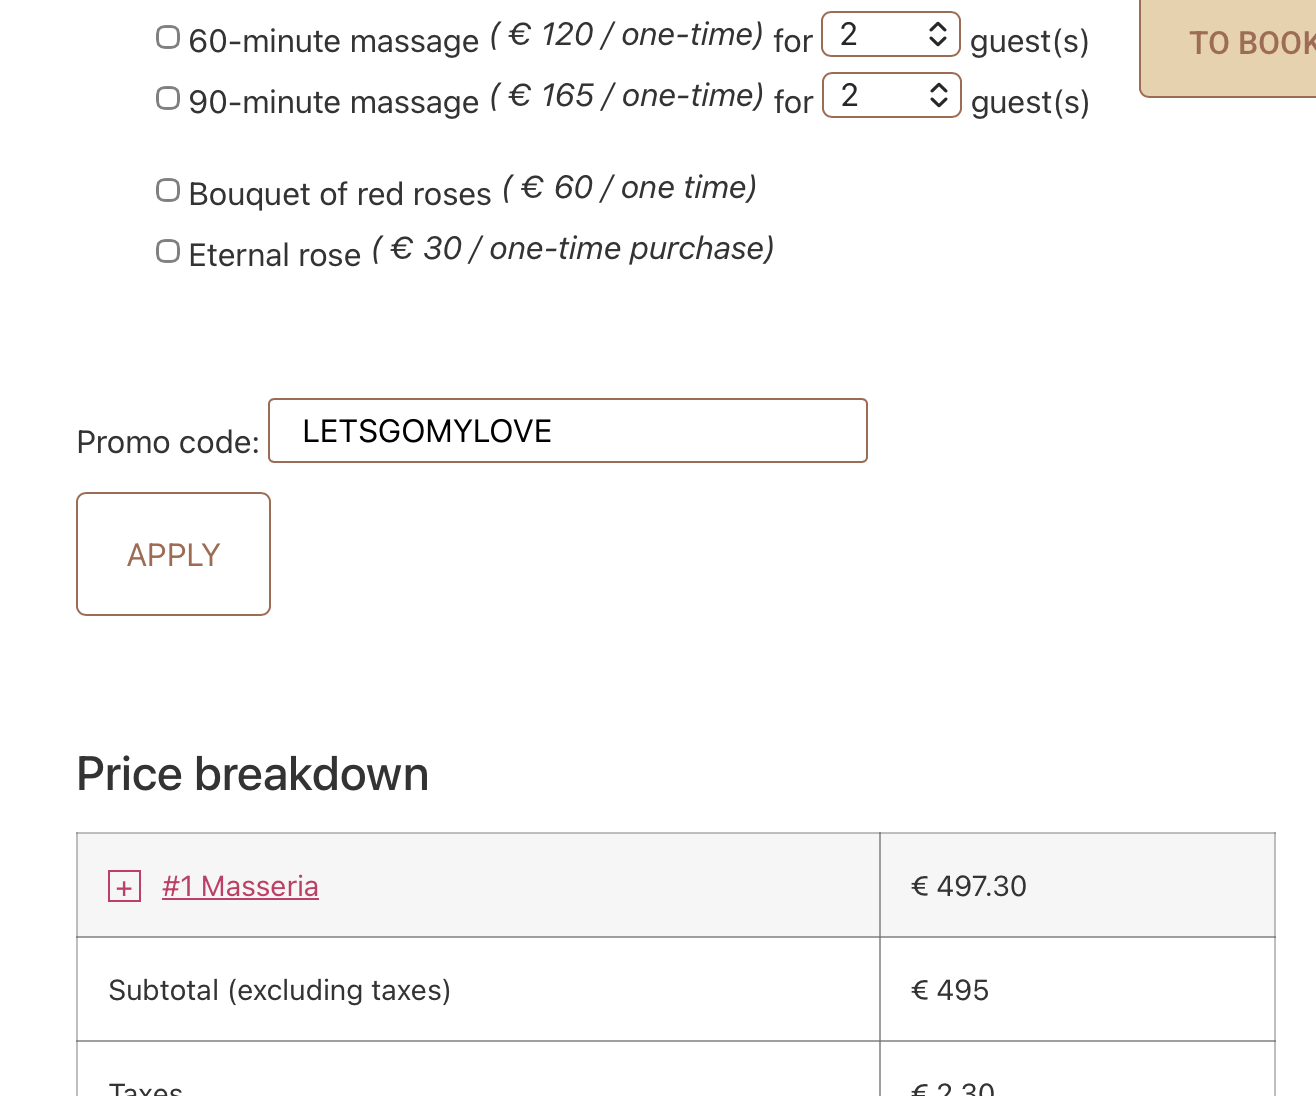
Task: Click the '€ 120 / one-time' price text
Action: 627,36
